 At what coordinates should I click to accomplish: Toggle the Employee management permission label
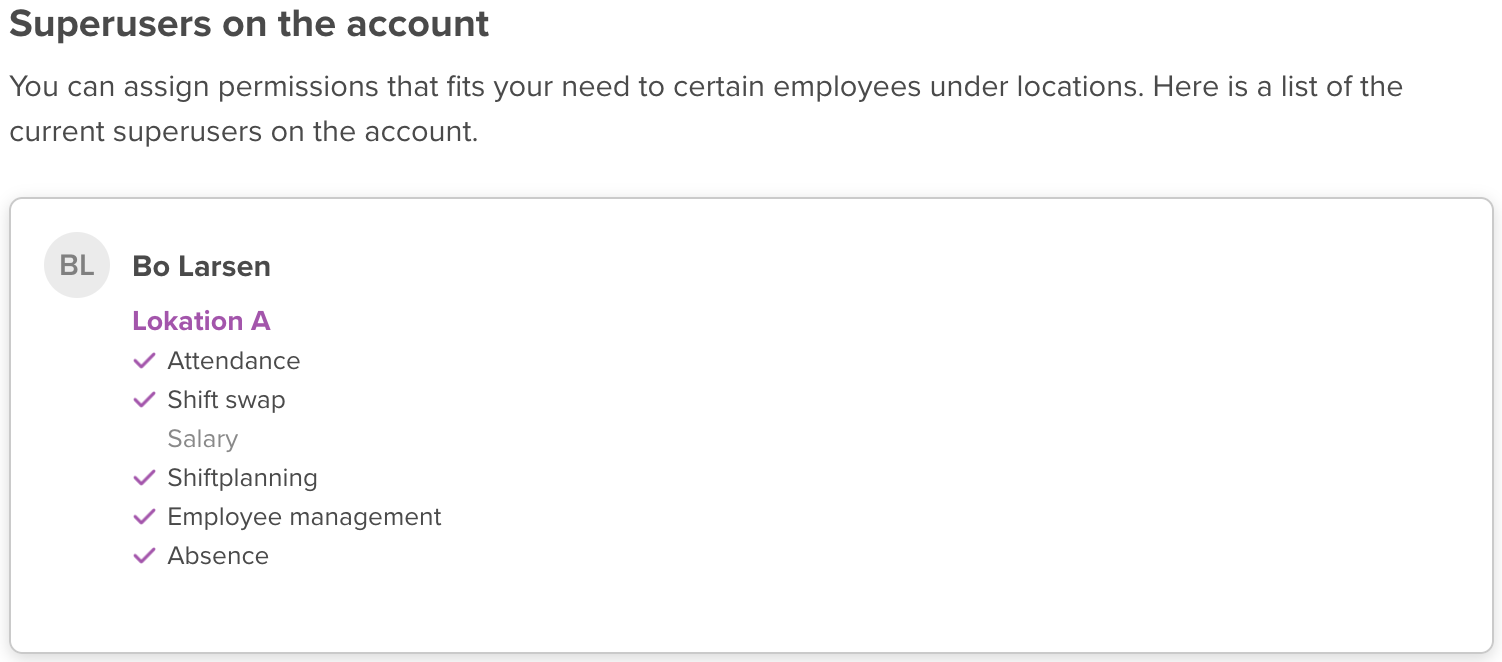coord(305,516)
